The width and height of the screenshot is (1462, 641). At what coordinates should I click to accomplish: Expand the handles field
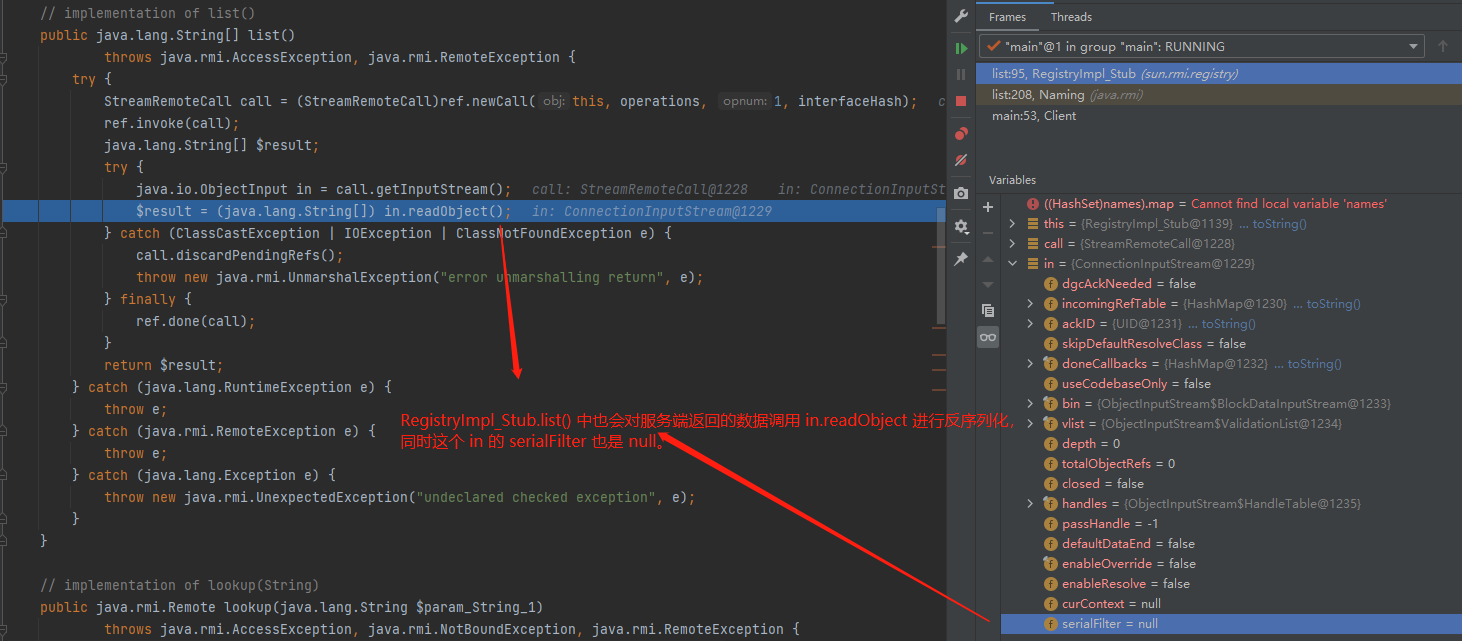click(1031, 504)
